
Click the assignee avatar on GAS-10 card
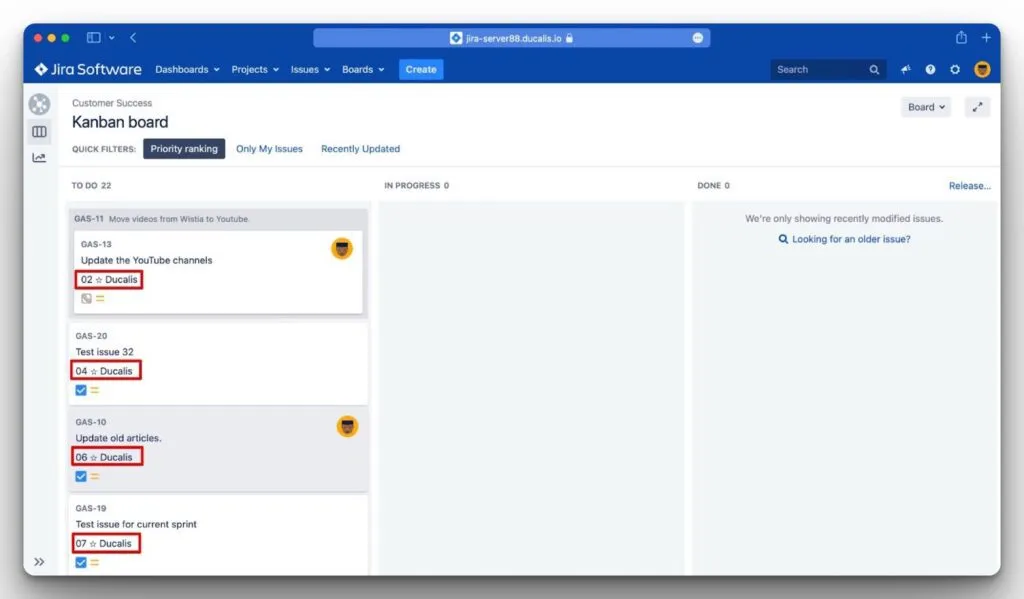(346, 425)
